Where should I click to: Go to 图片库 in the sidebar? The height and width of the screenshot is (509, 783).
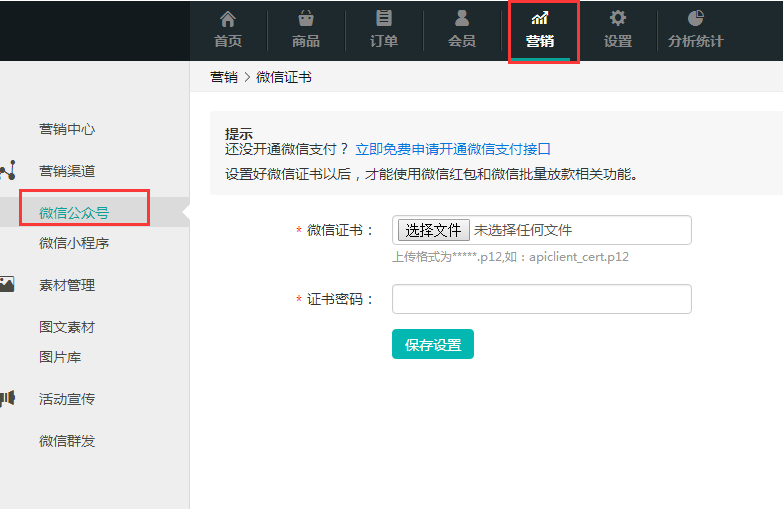60,357
